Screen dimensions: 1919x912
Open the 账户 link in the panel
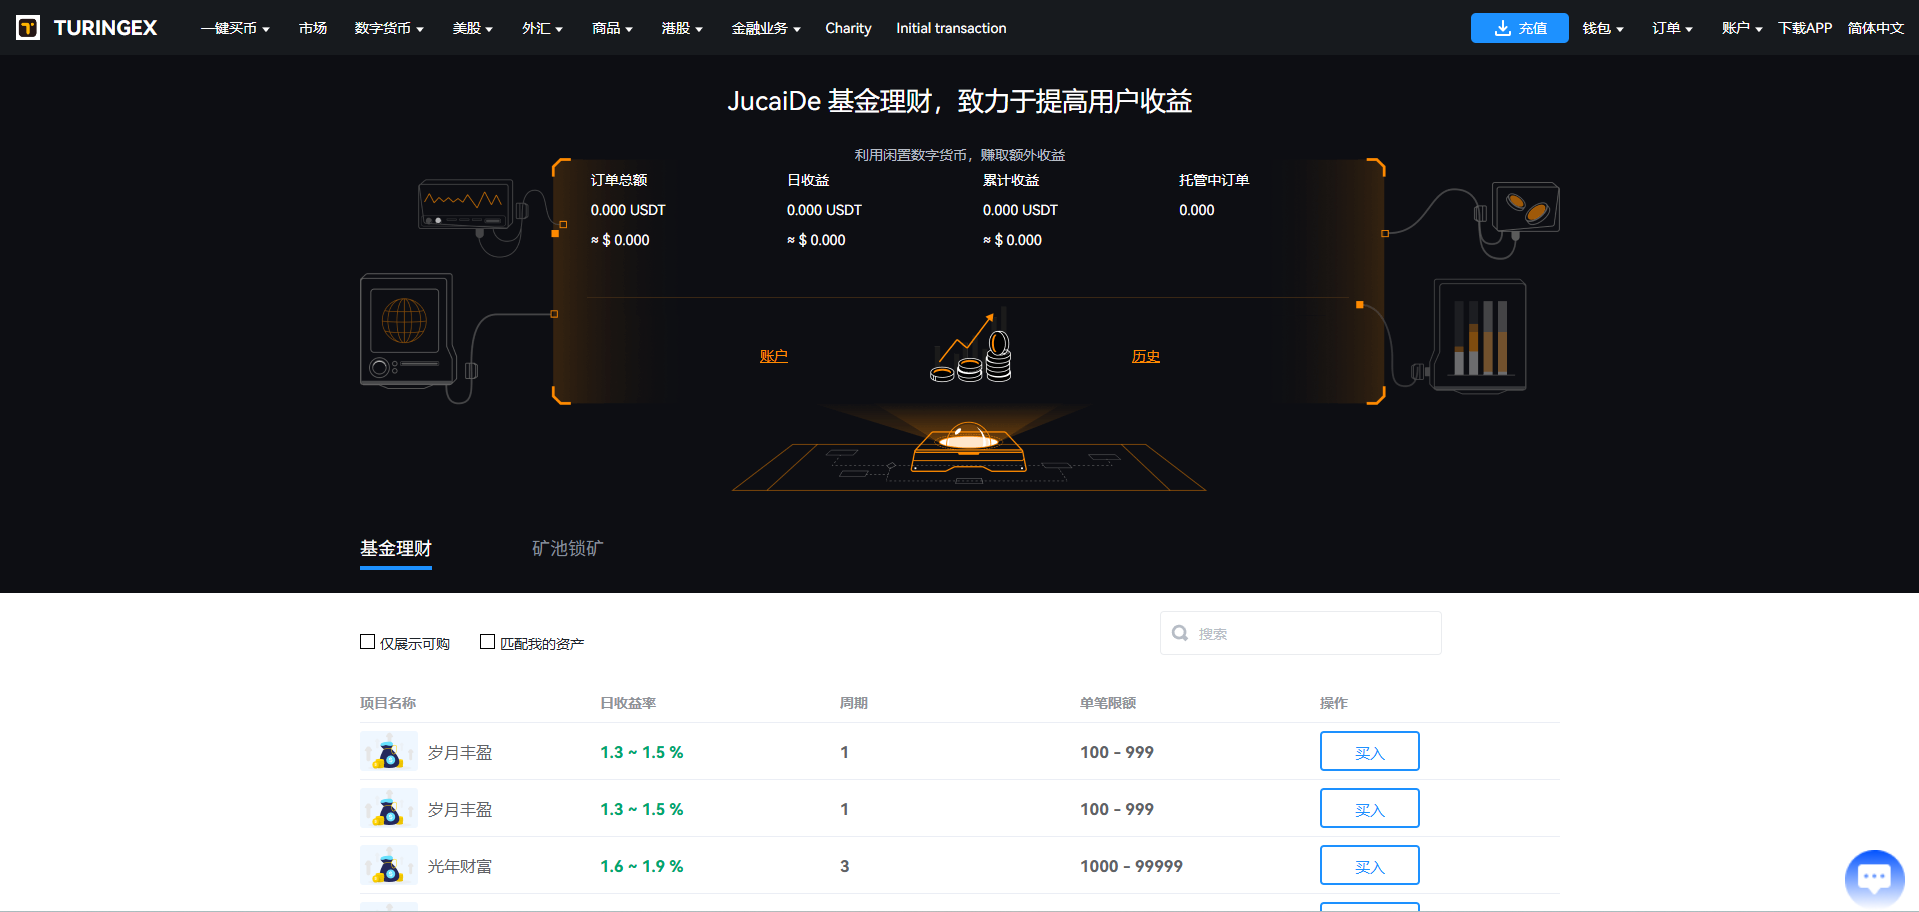pyautogui.click(x=774, y=356)
